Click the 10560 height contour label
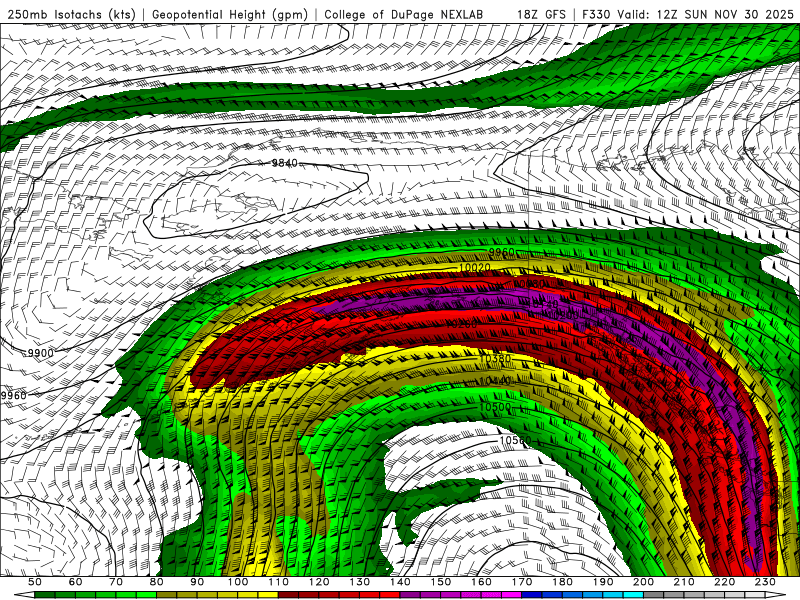 coord(515,440)
